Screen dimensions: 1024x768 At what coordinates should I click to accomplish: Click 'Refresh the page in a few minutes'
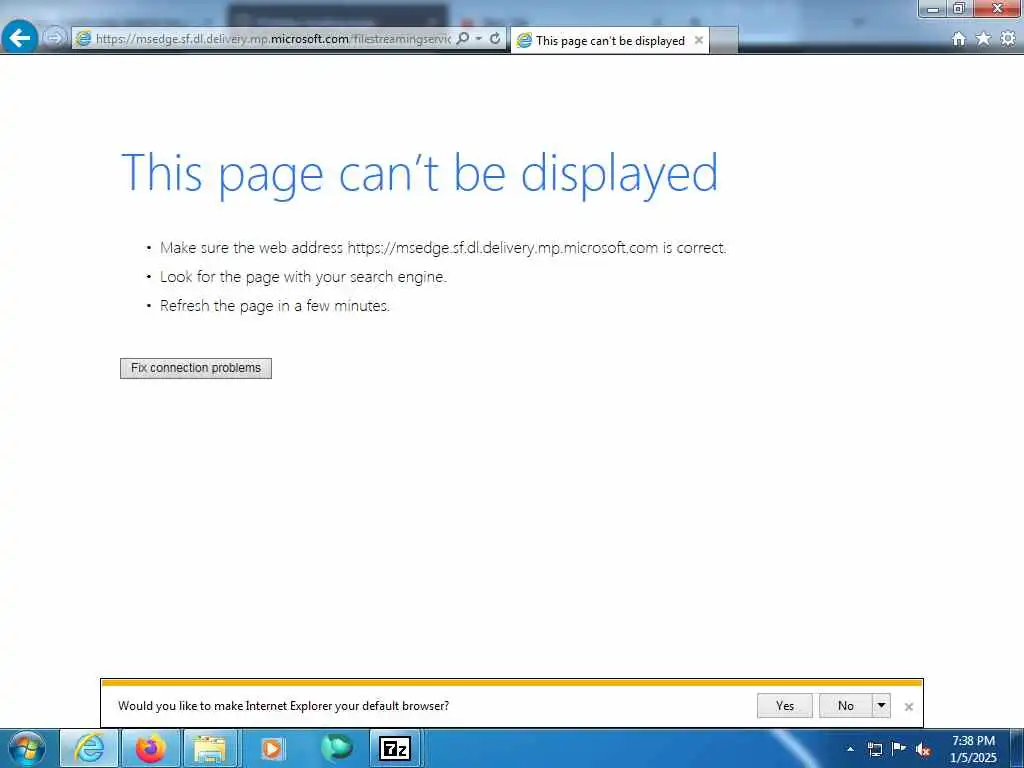pos(274,306)
